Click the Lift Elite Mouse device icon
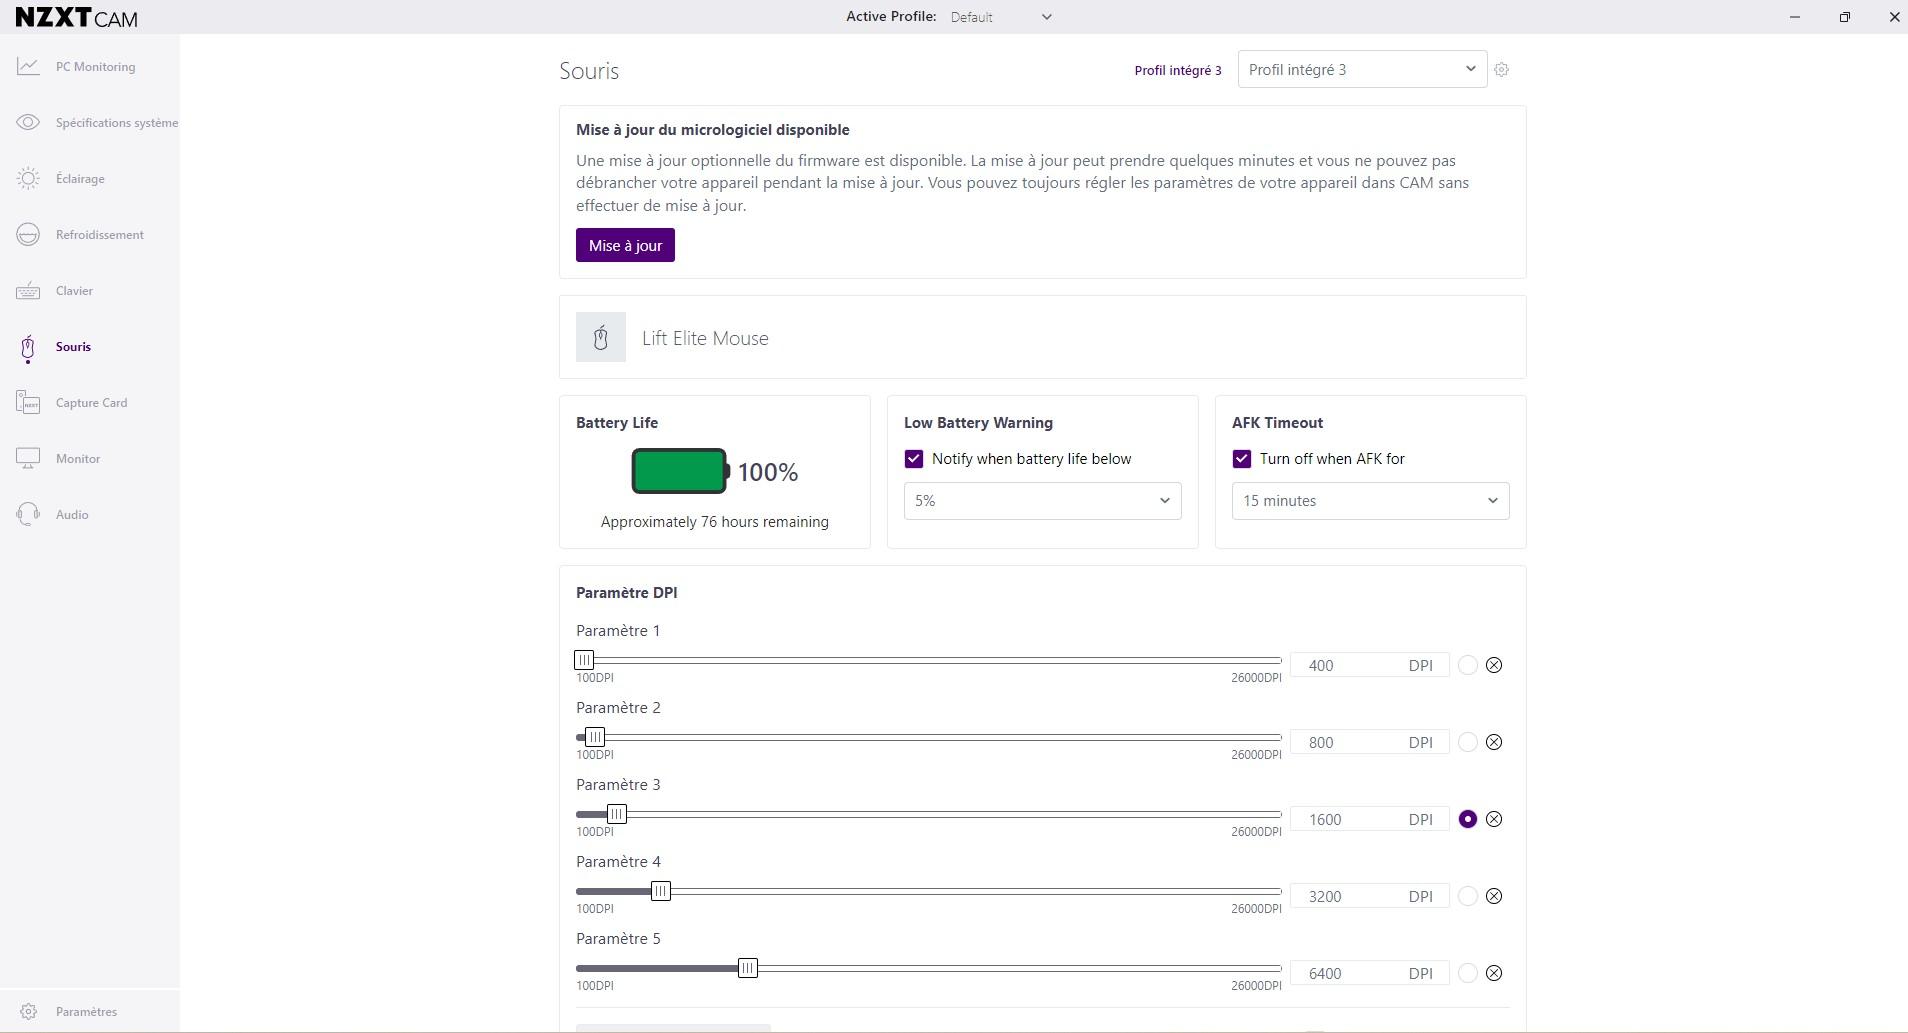 pos(601,338)
